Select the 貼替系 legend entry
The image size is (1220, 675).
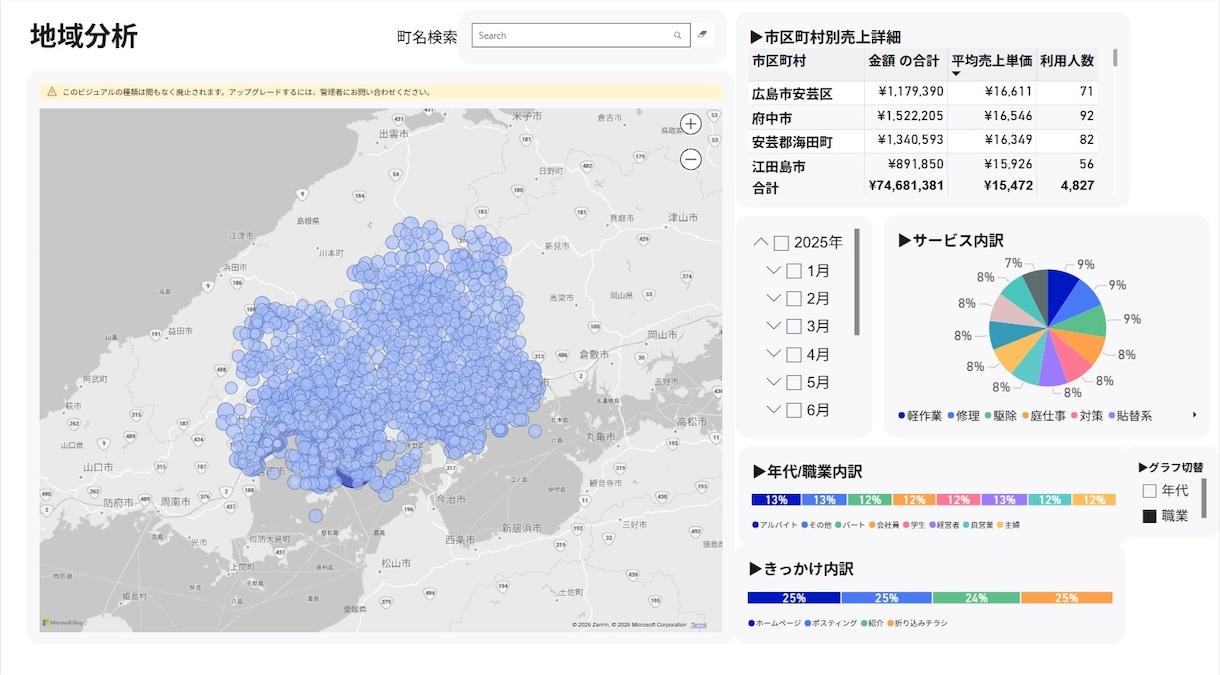tap(1130, 416)
